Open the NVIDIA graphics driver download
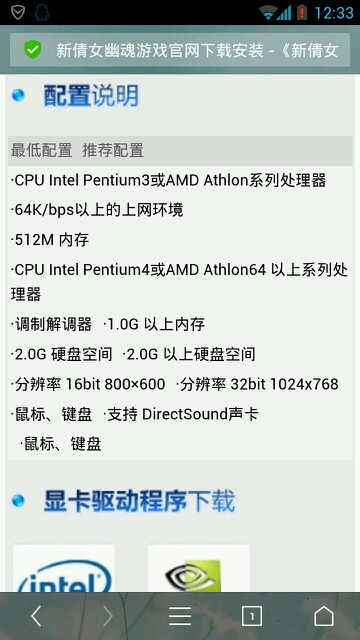 pos(198,568)
